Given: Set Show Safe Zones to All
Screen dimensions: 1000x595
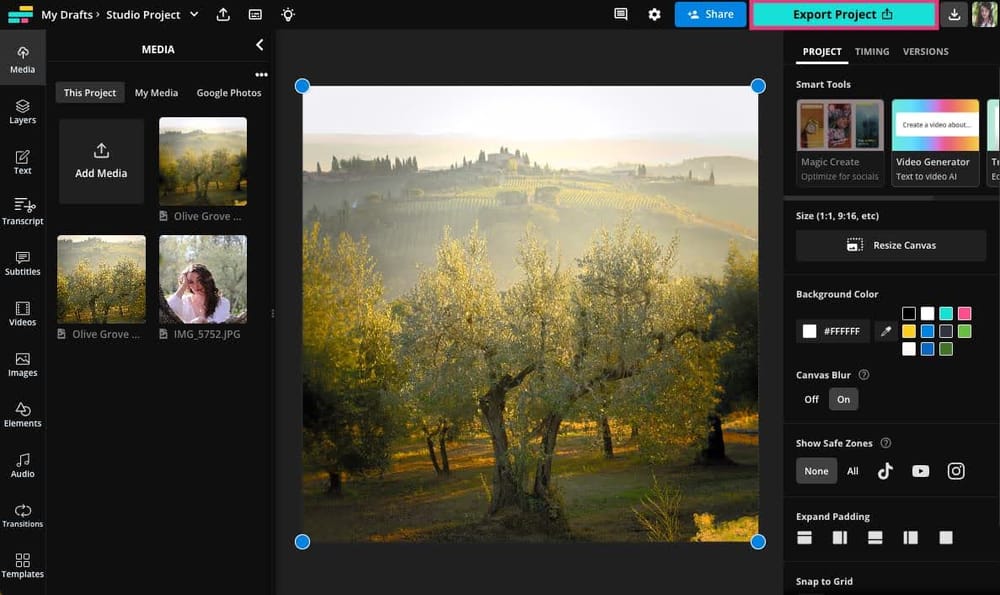Looking at the screenshot, I should tap(852, 470).
